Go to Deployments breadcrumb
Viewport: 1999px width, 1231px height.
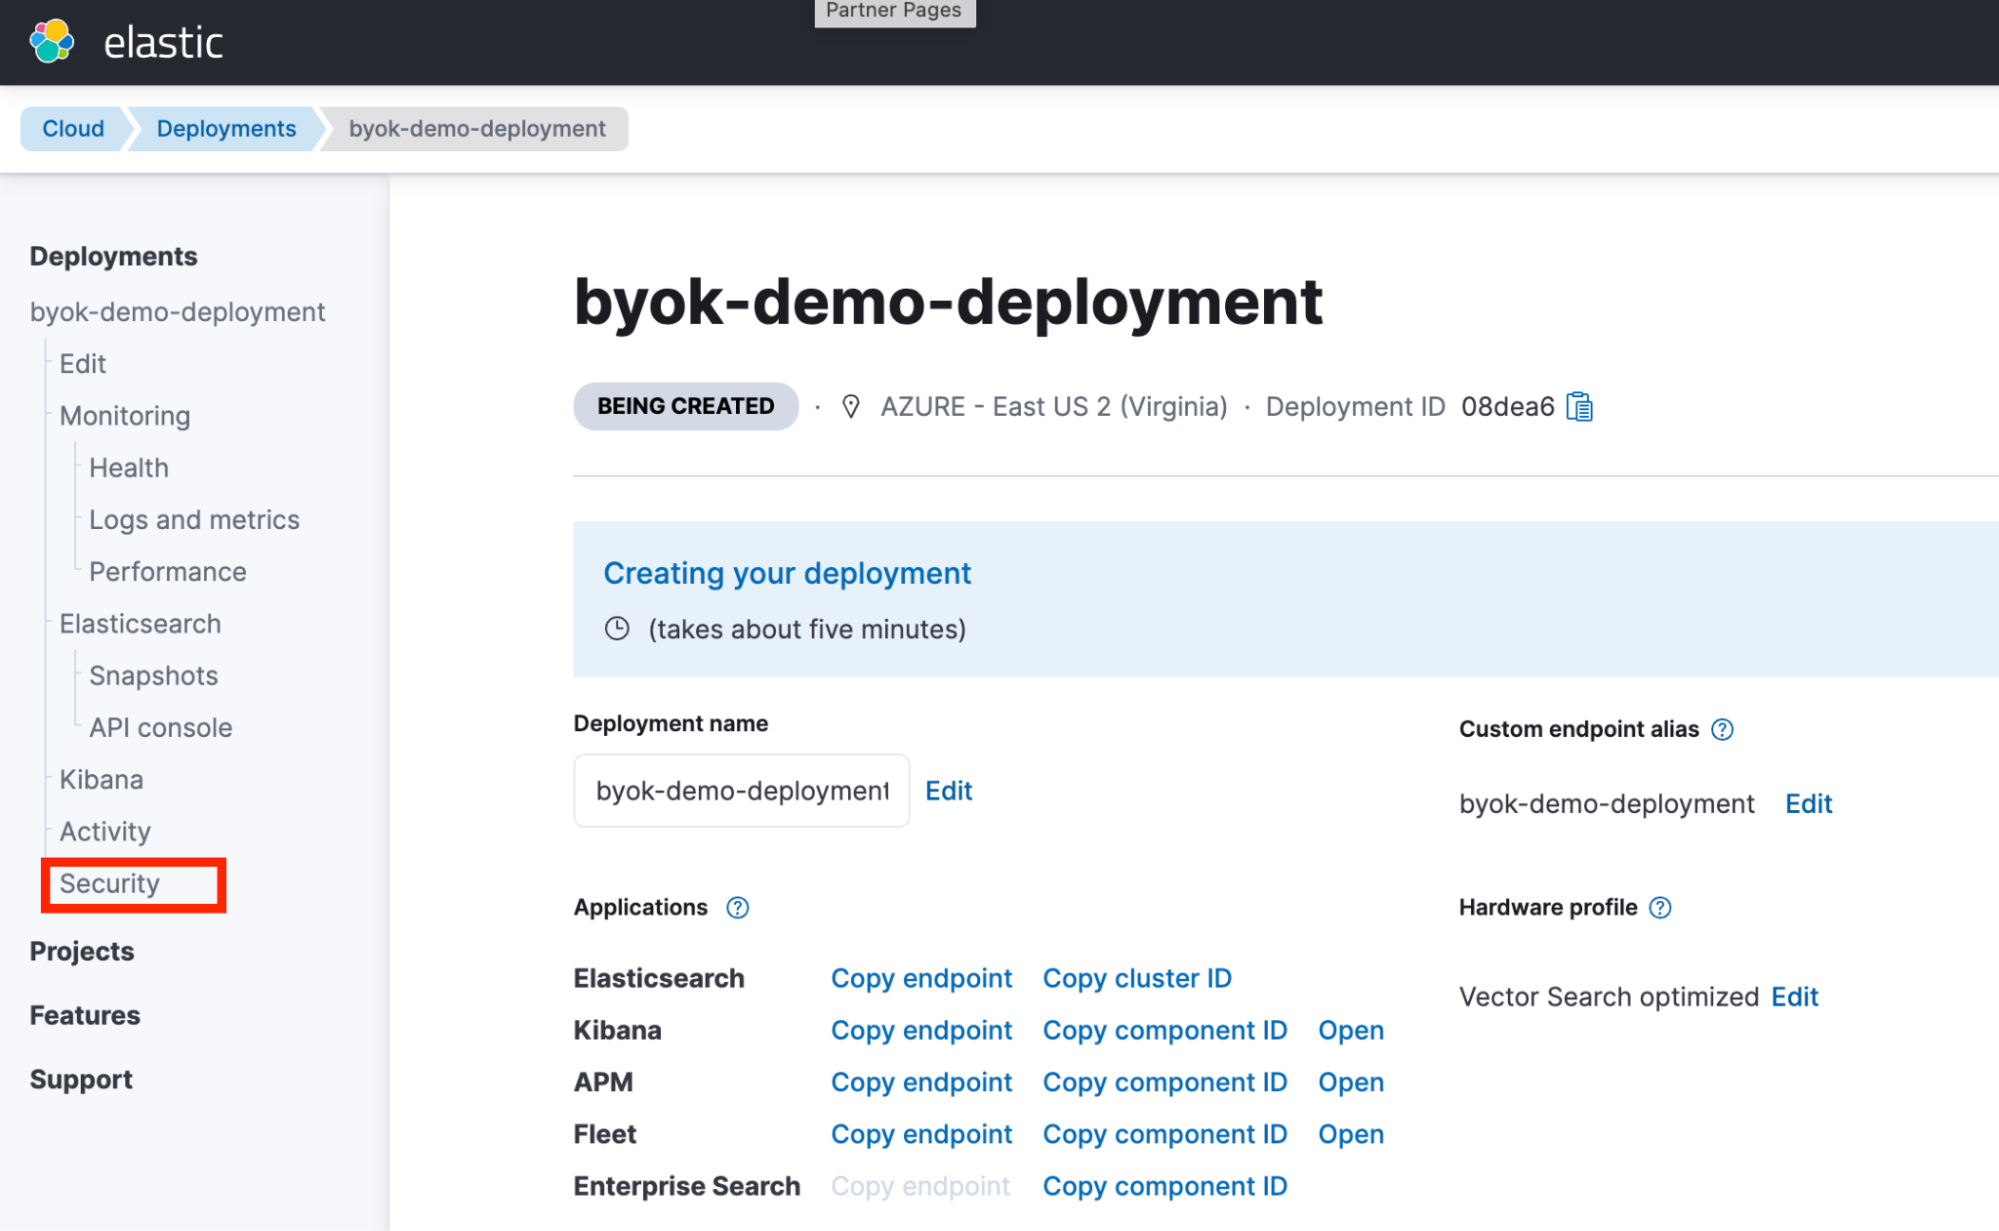tap(226, 129)
